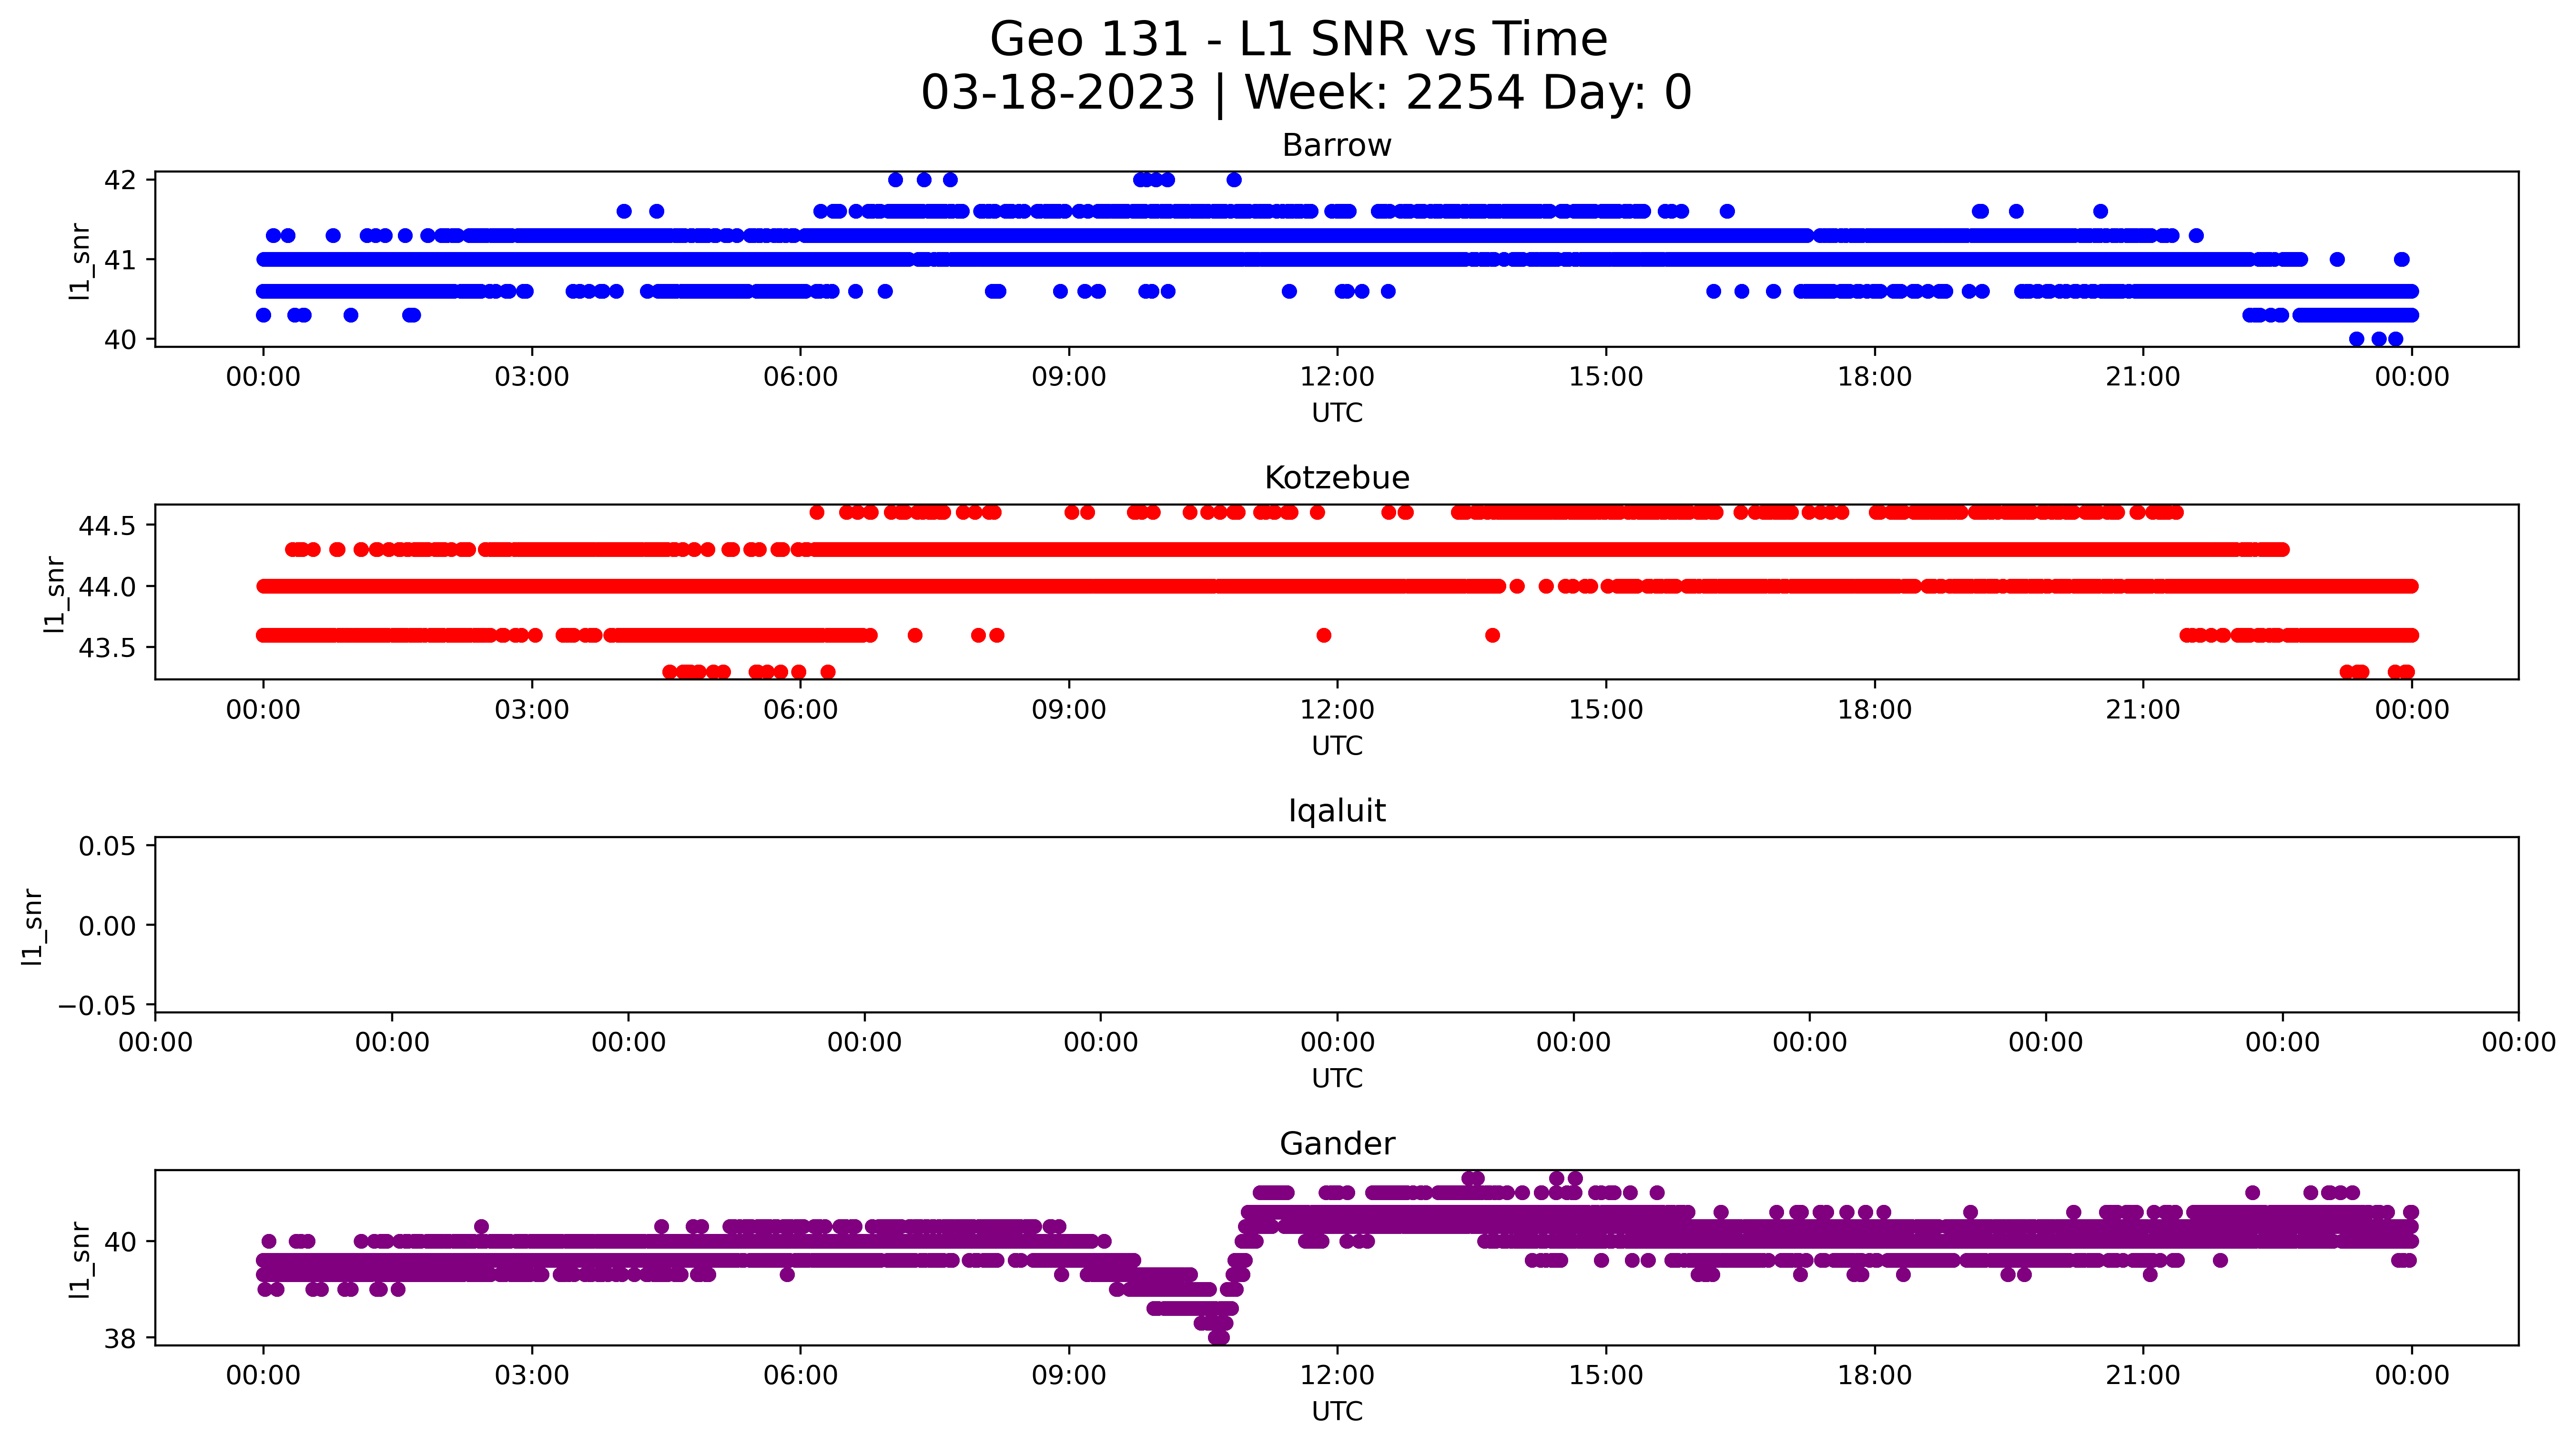Viewport: 2576px width, 1445px height.
Task: Click the '18:00' x-tick on the Gander plot
Action: pos(1874,1375)
